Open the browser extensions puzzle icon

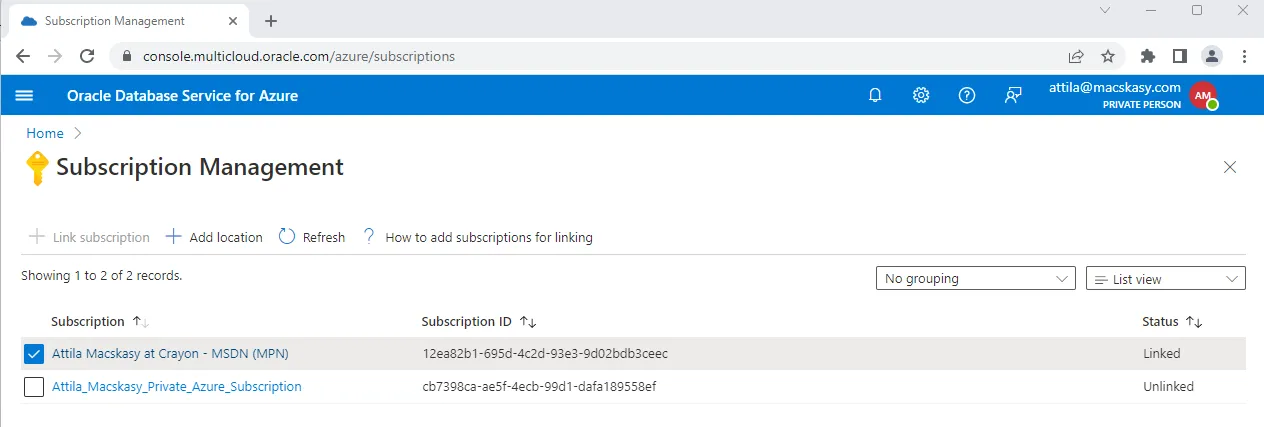(x=1148, y=56)
